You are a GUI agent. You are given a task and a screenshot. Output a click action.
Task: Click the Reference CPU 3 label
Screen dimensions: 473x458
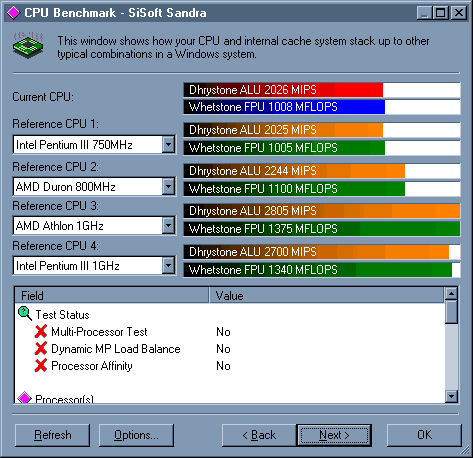(55, 206)
